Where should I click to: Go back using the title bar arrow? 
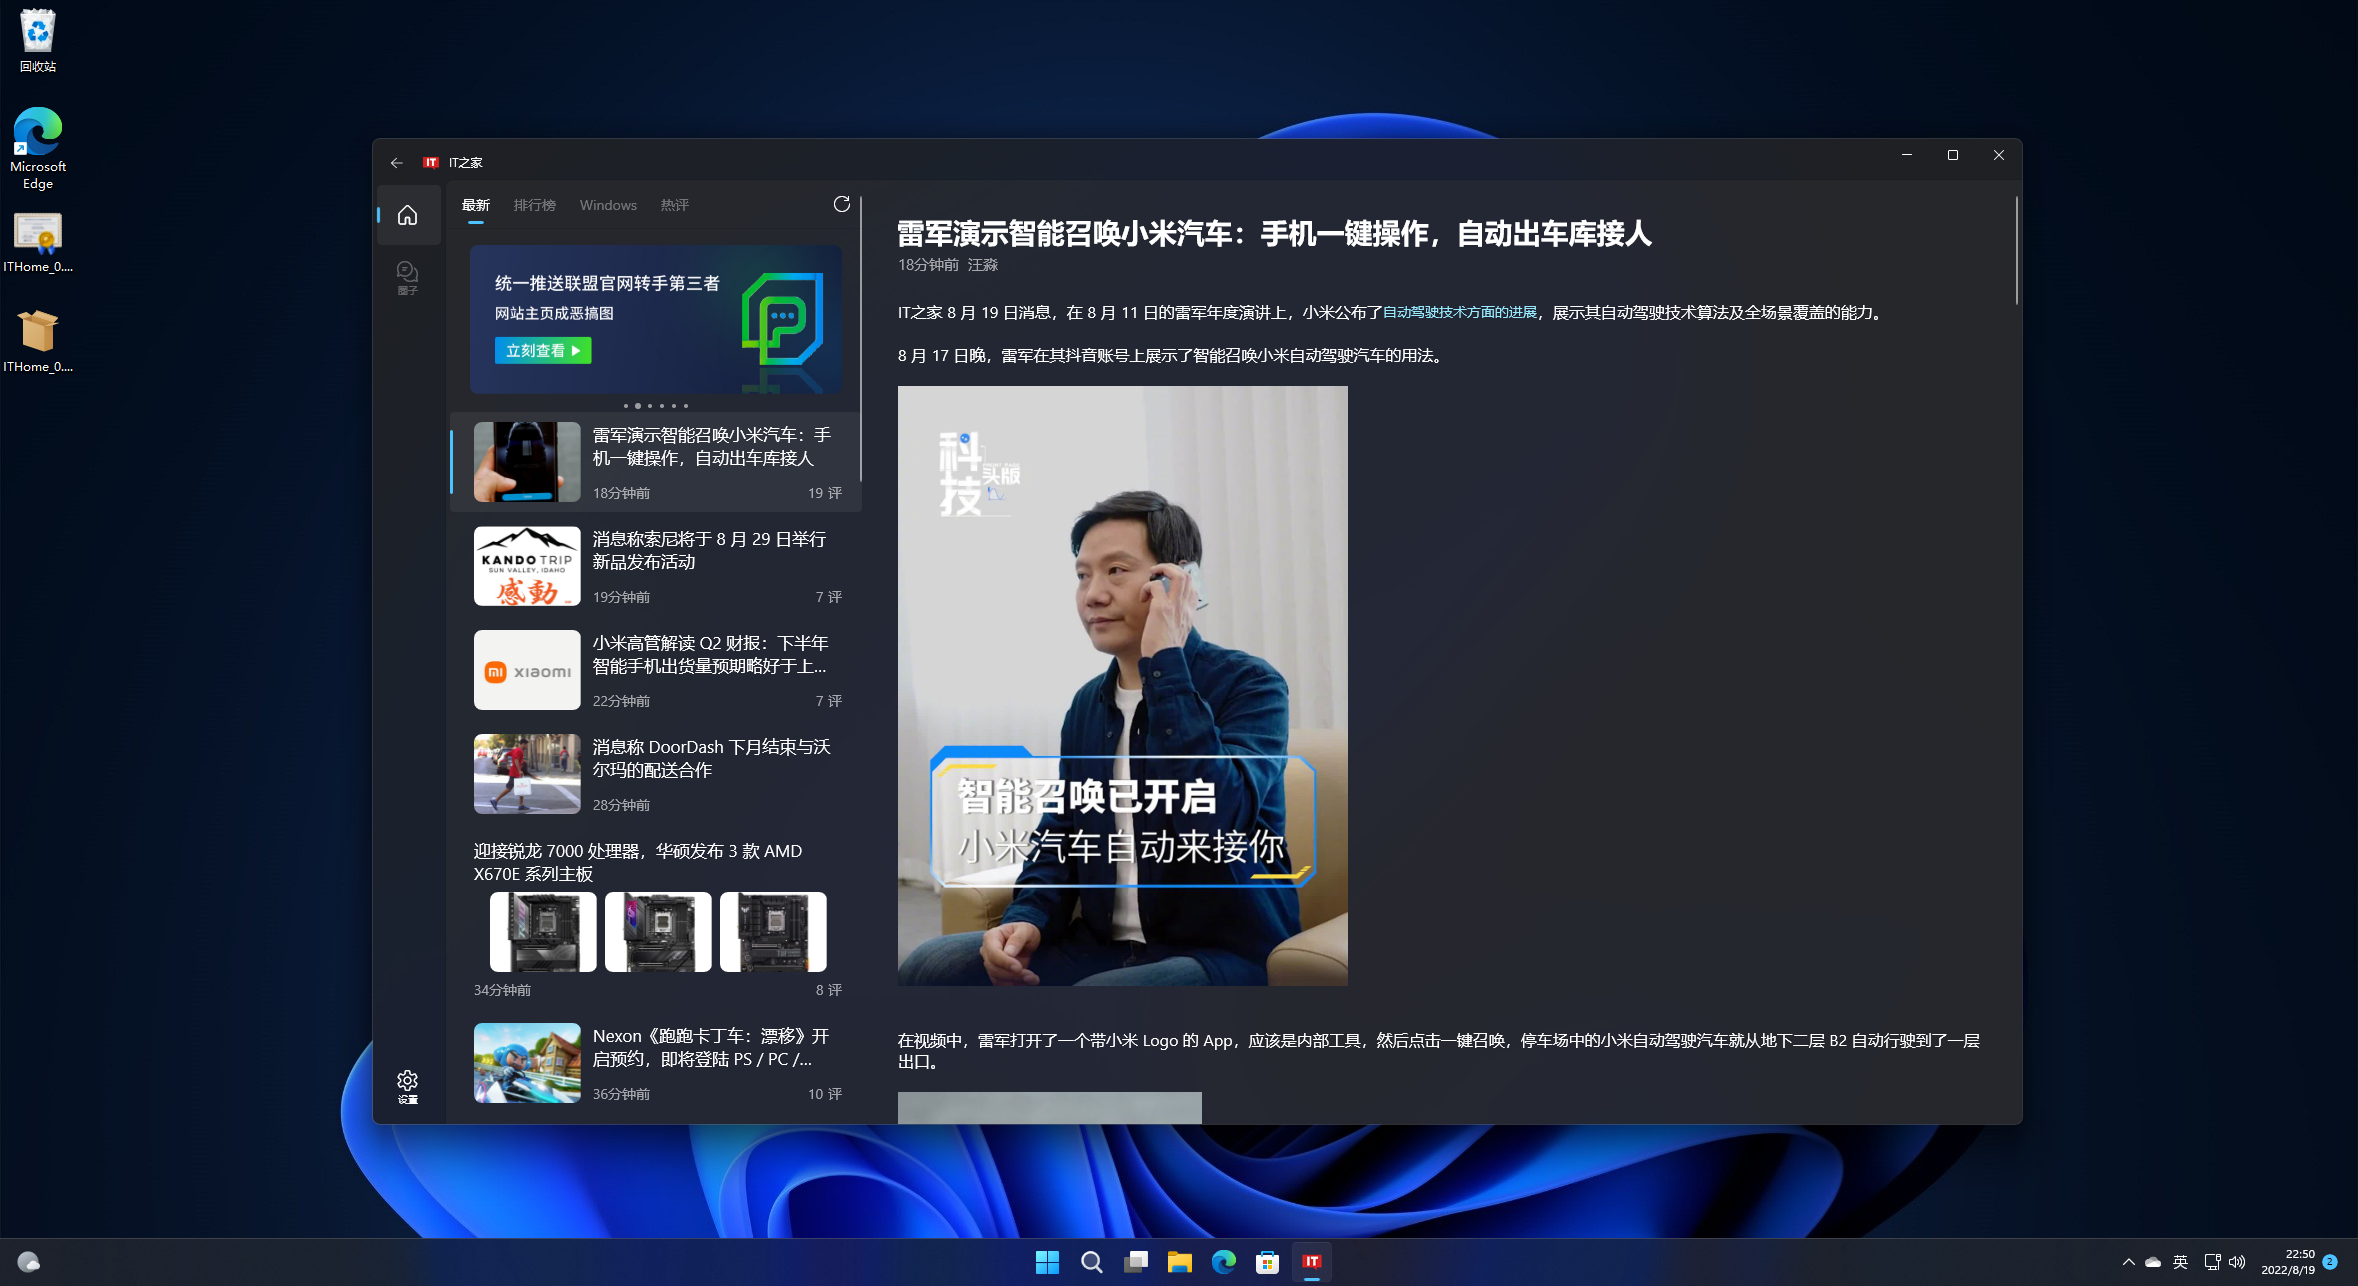coord(397,162)
